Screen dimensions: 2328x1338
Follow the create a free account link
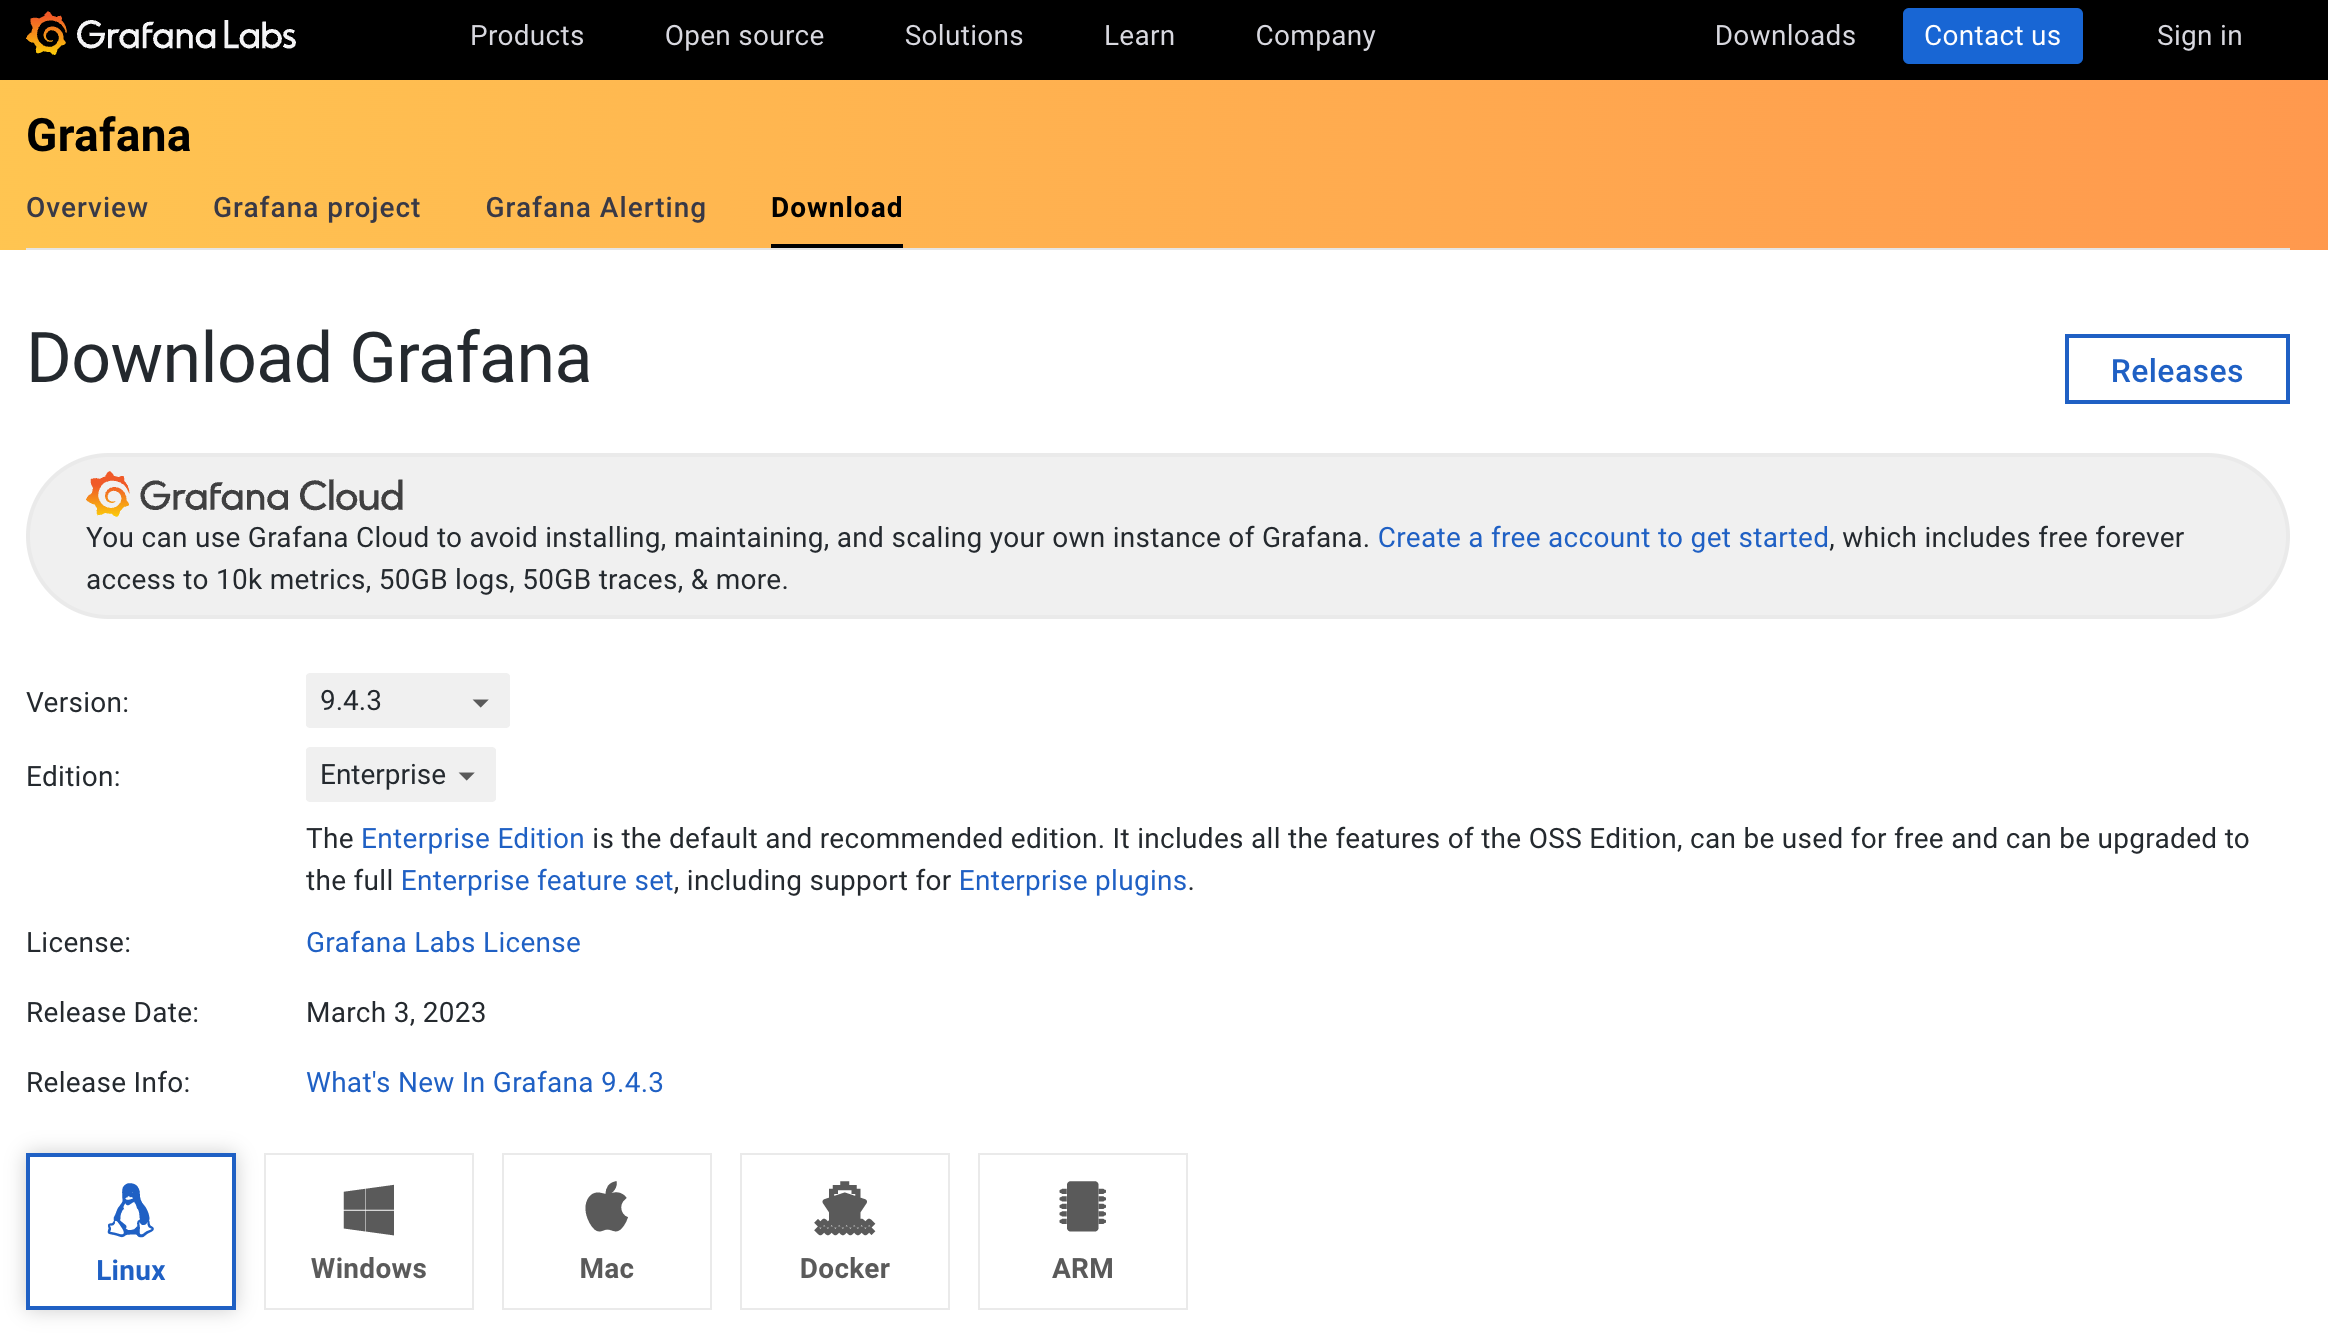(1603, 537)
